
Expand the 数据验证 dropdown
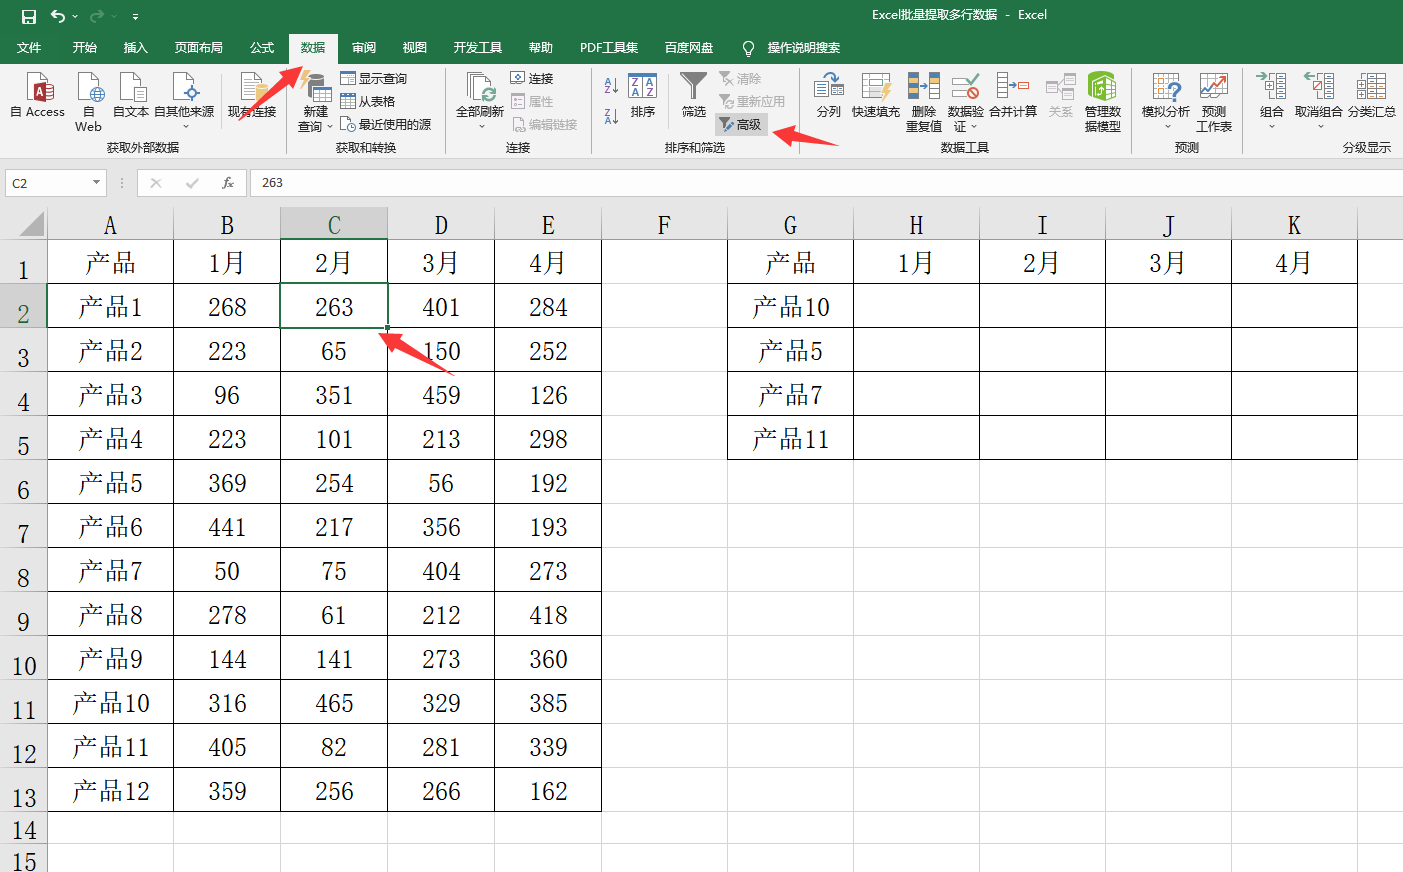[973, 127]
